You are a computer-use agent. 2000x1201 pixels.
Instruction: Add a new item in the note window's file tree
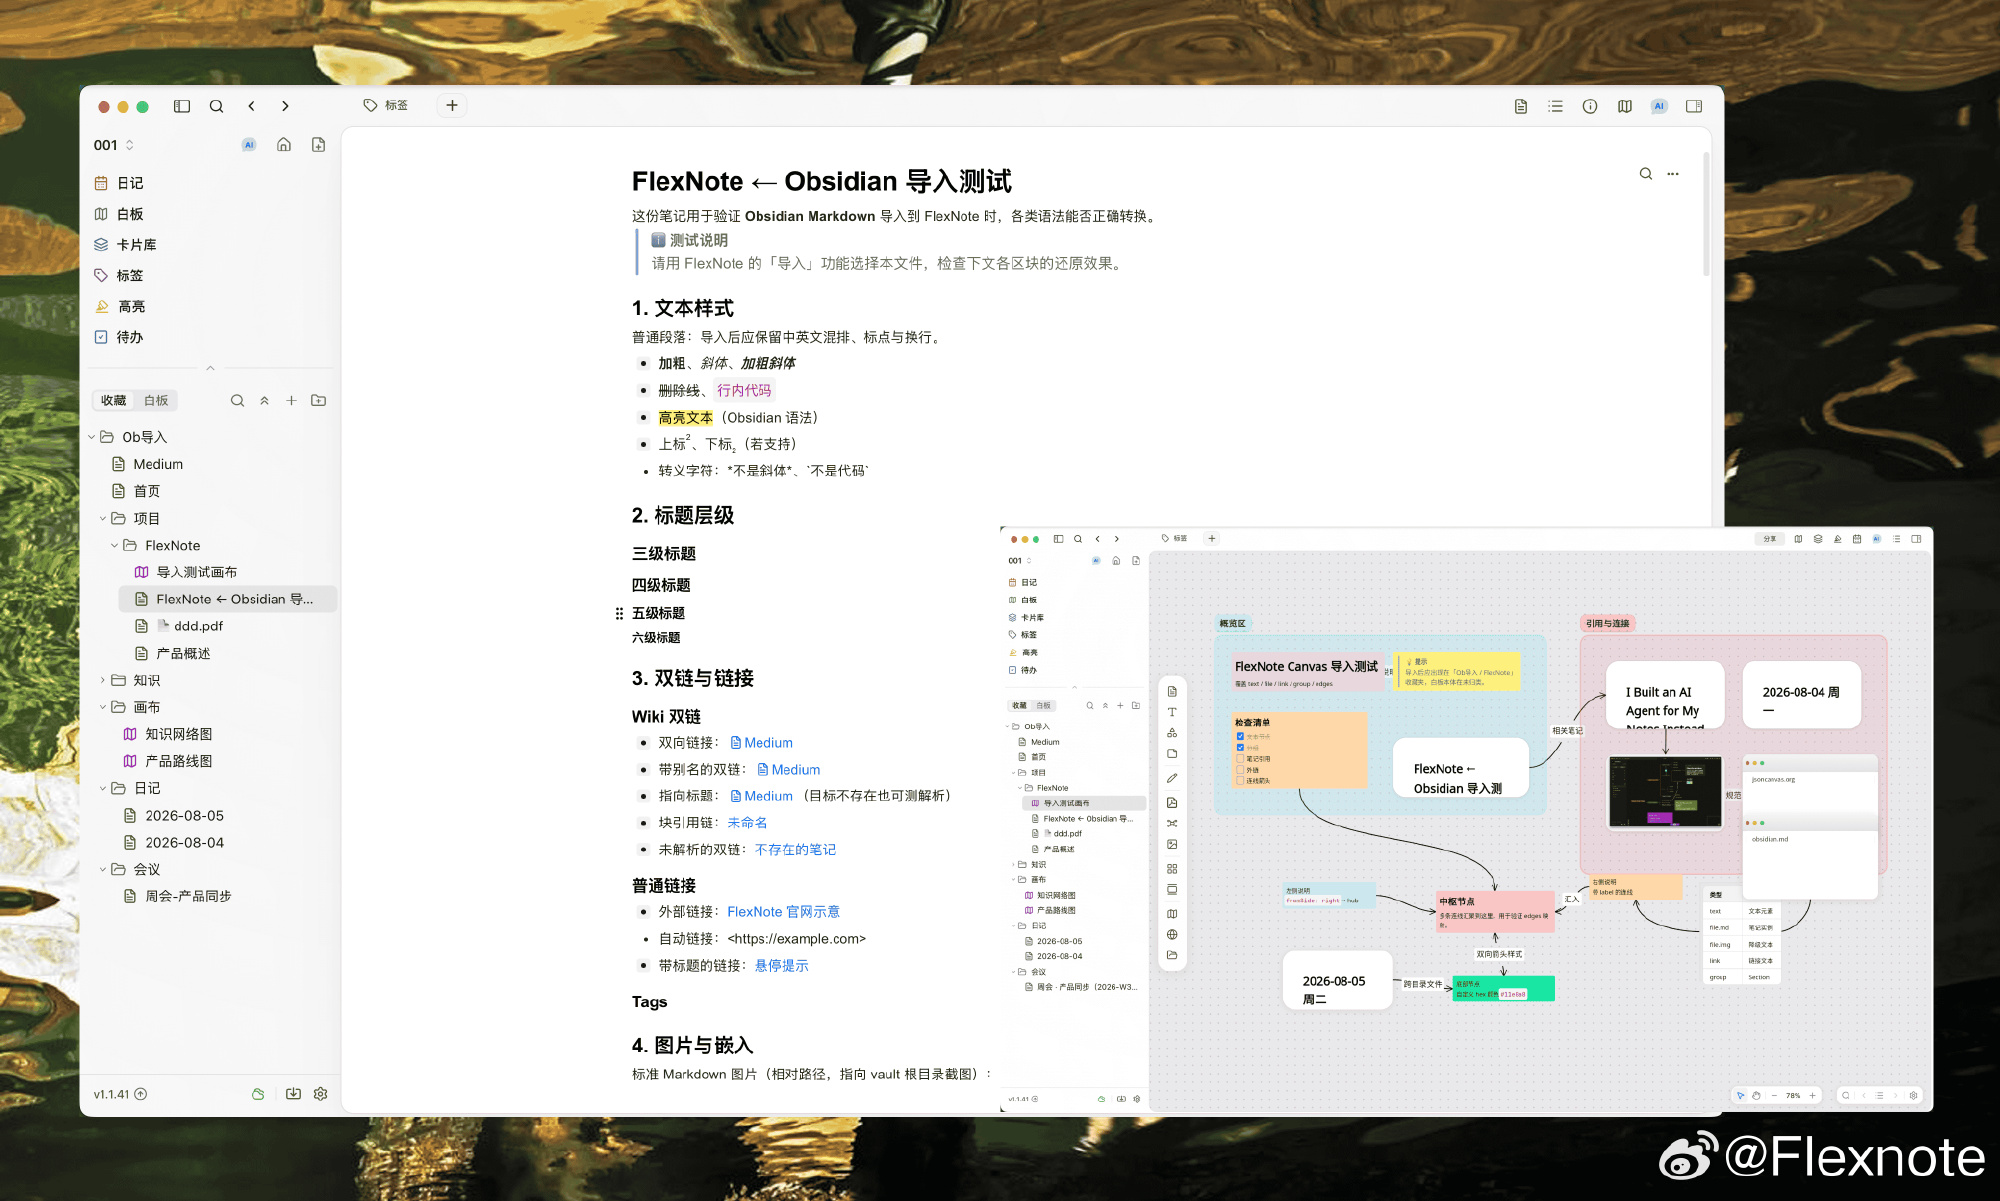[x=291, y=400]
